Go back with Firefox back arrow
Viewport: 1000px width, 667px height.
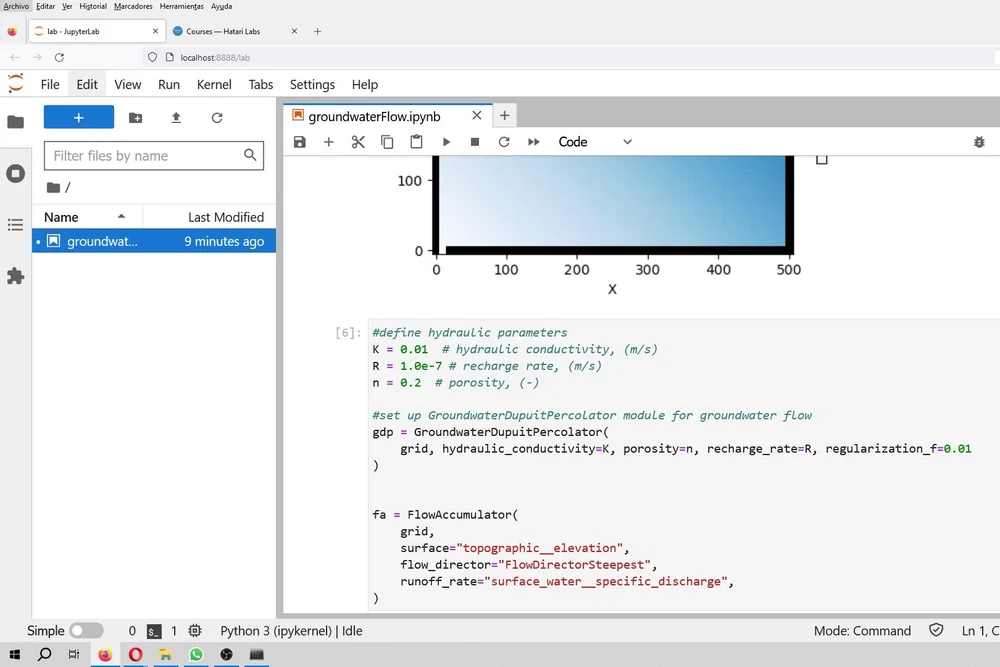pos(15,57)
